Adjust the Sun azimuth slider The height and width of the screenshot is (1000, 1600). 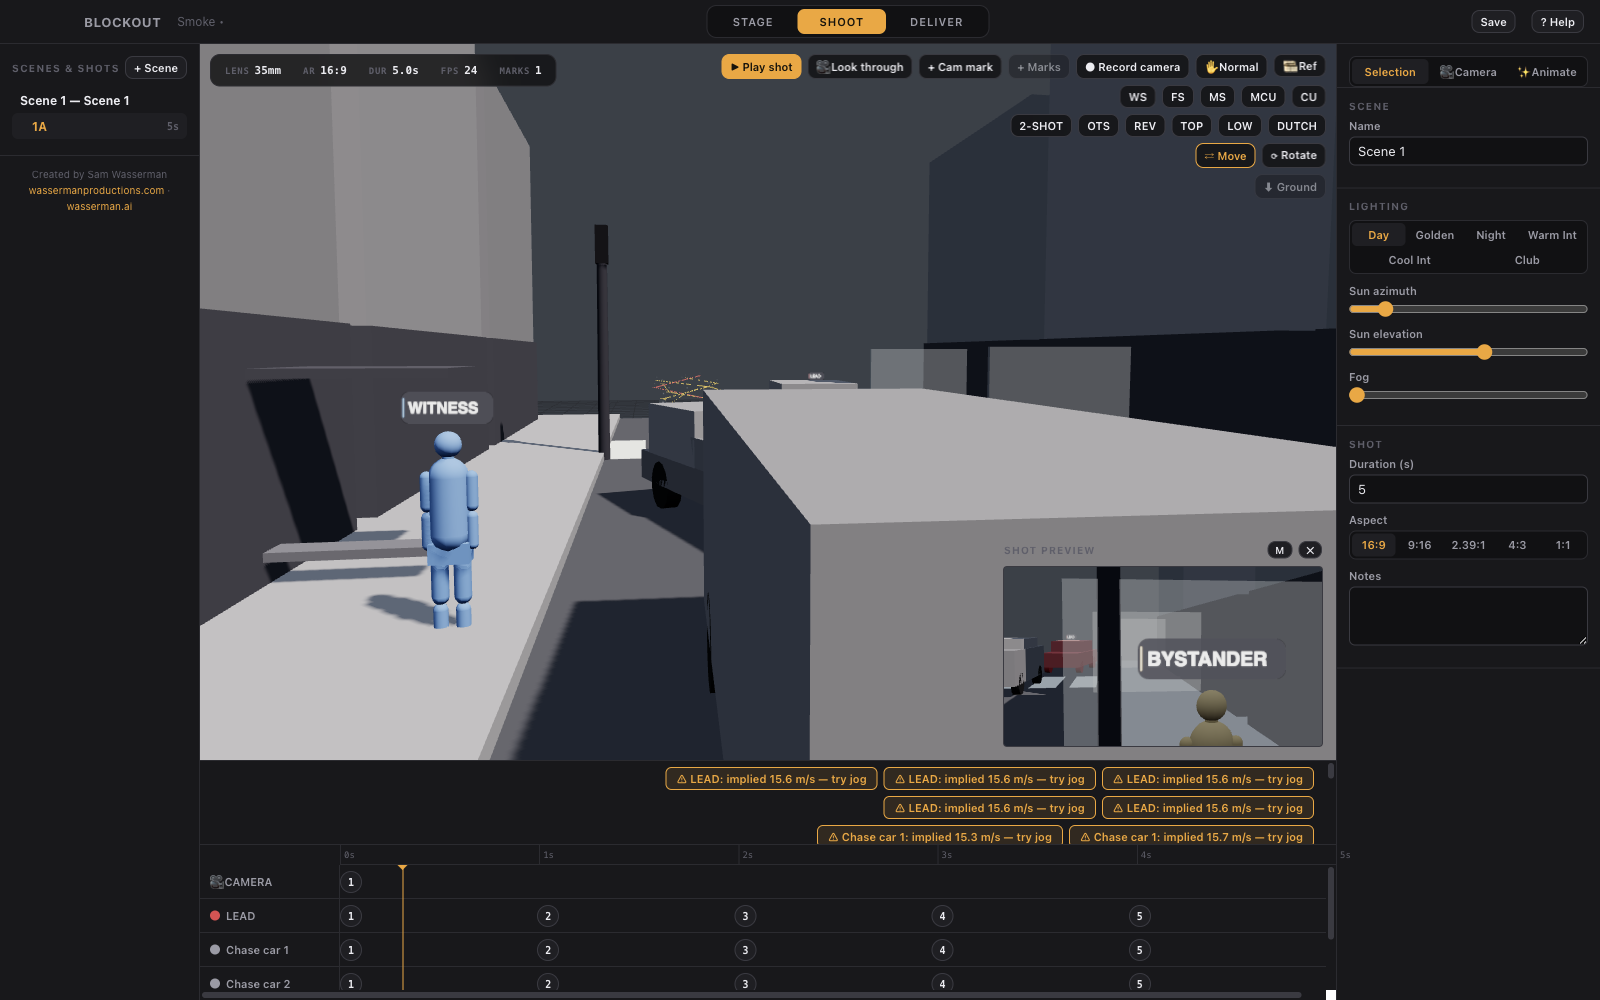[1468, 309]
